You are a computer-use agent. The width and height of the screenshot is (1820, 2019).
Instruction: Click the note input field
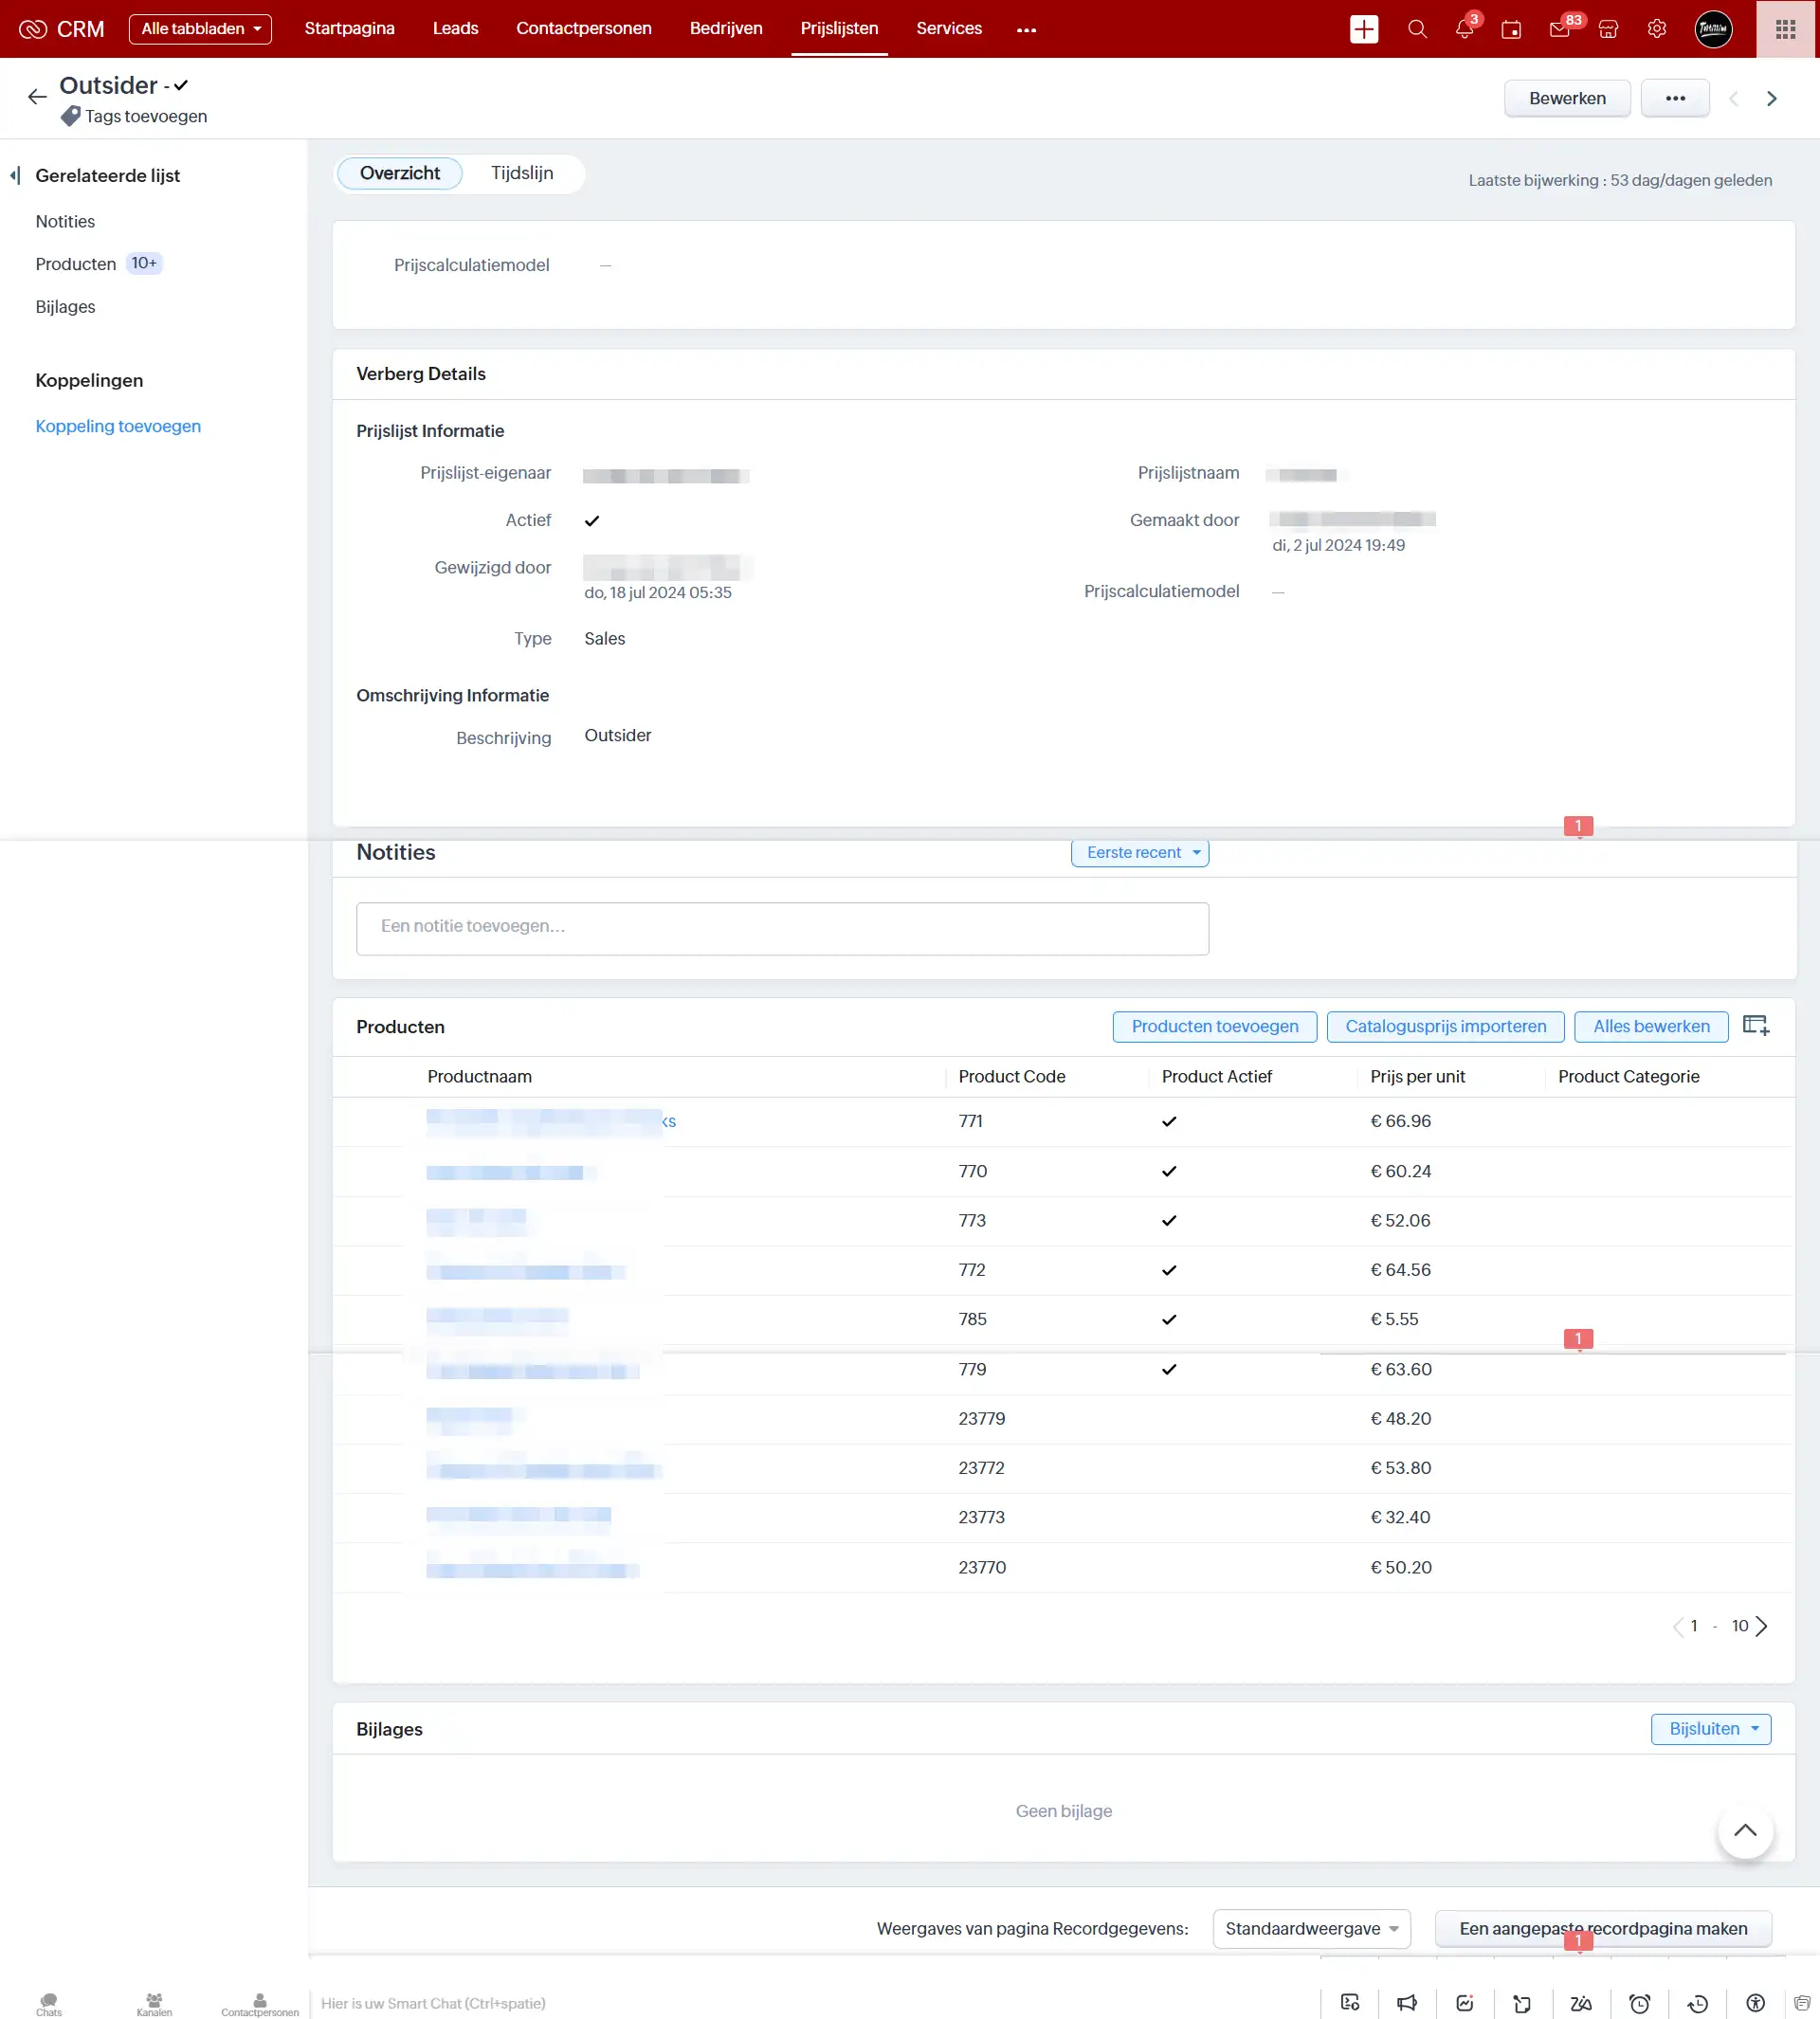click(782, 927)
